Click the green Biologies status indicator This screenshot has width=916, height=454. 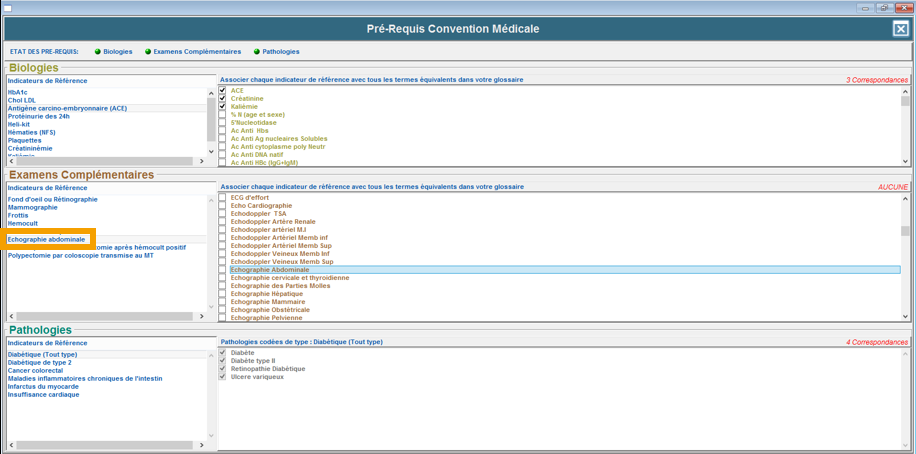pyautogui.click(x=98, y=52)
